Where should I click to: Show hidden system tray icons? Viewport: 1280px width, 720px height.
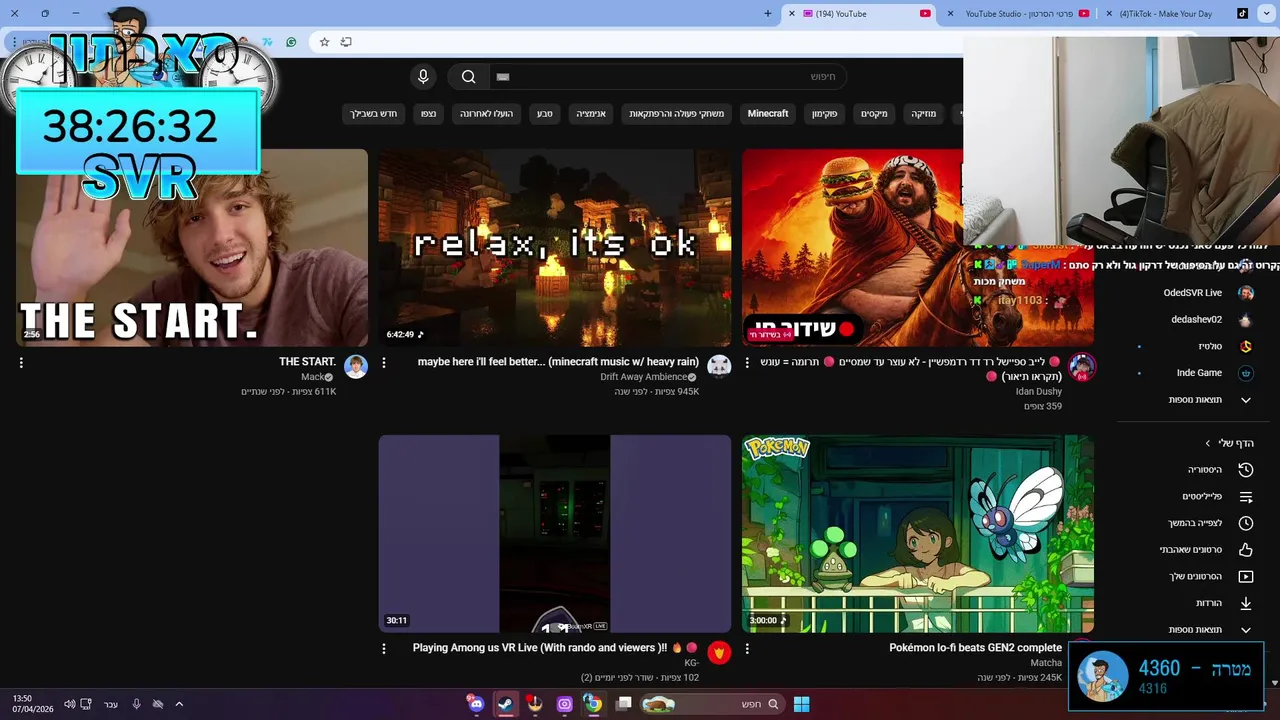(x=179, y=704)
